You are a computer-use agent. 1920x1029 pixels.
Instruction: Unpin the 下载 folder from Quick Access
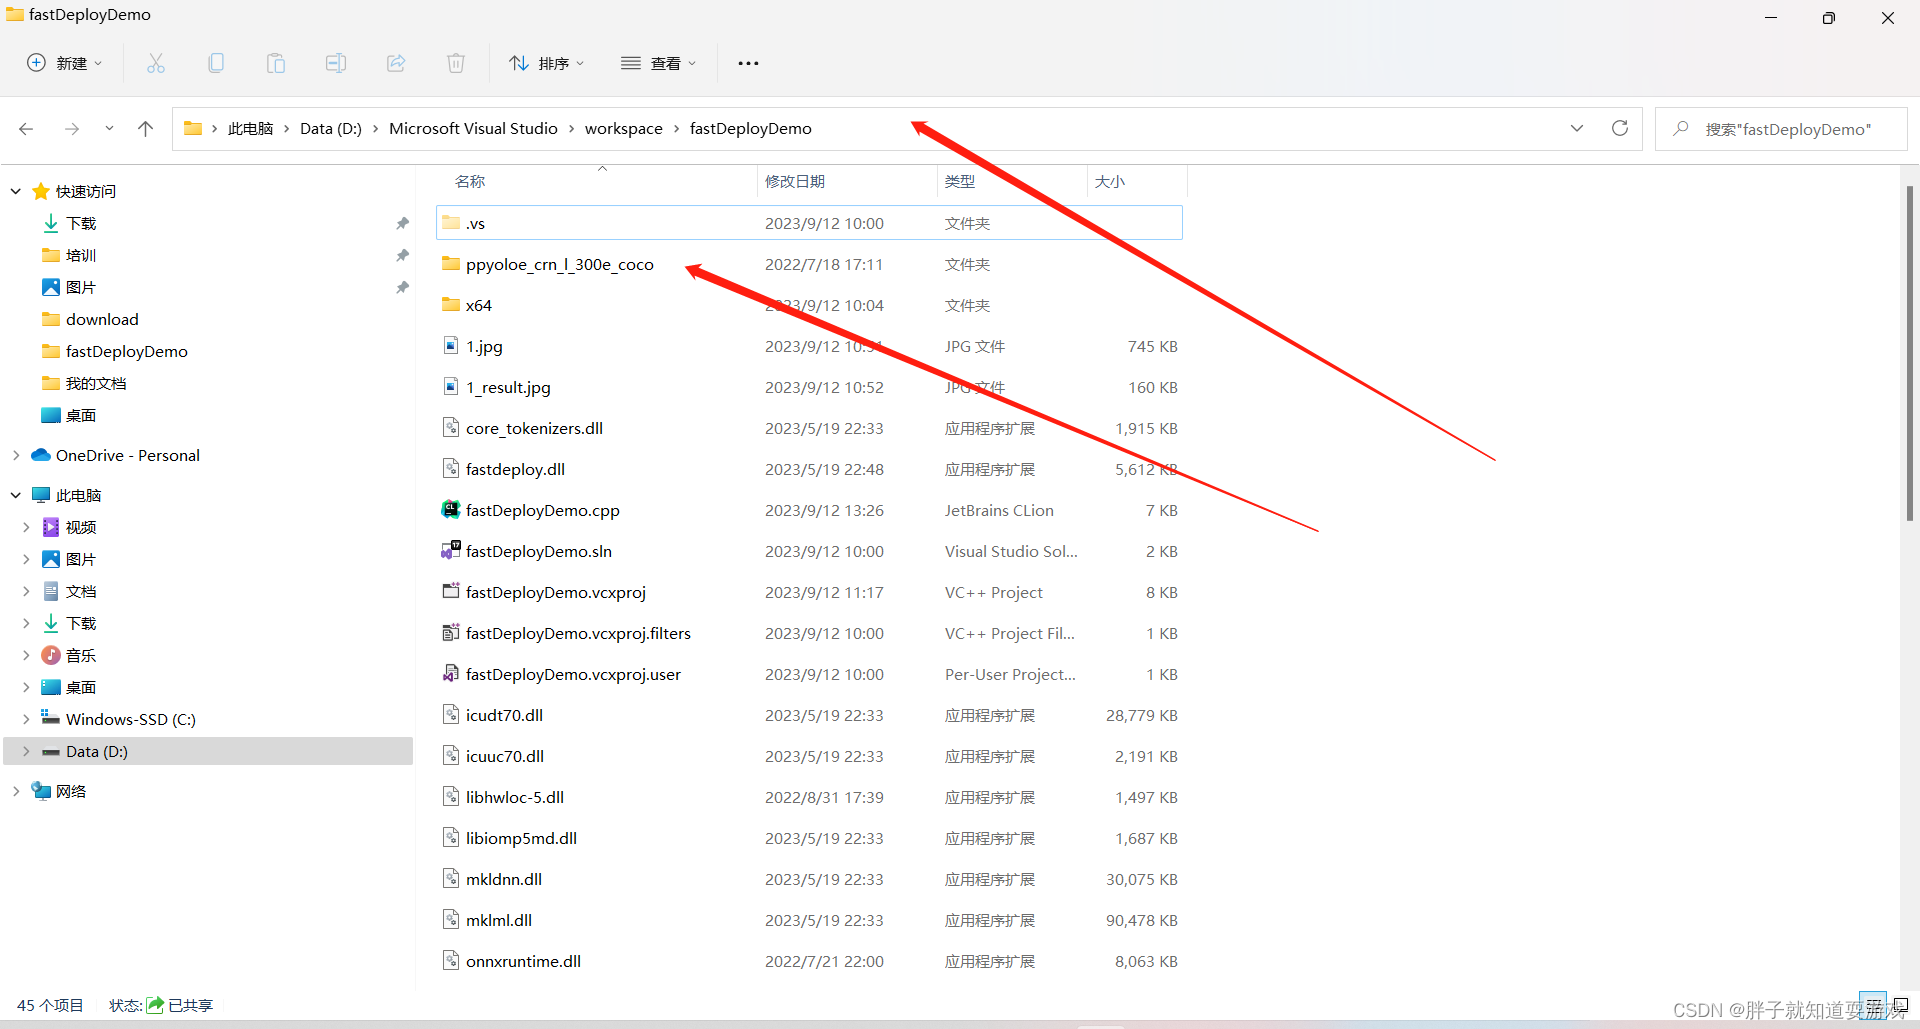pyautogui.click(x=402, y=222)
